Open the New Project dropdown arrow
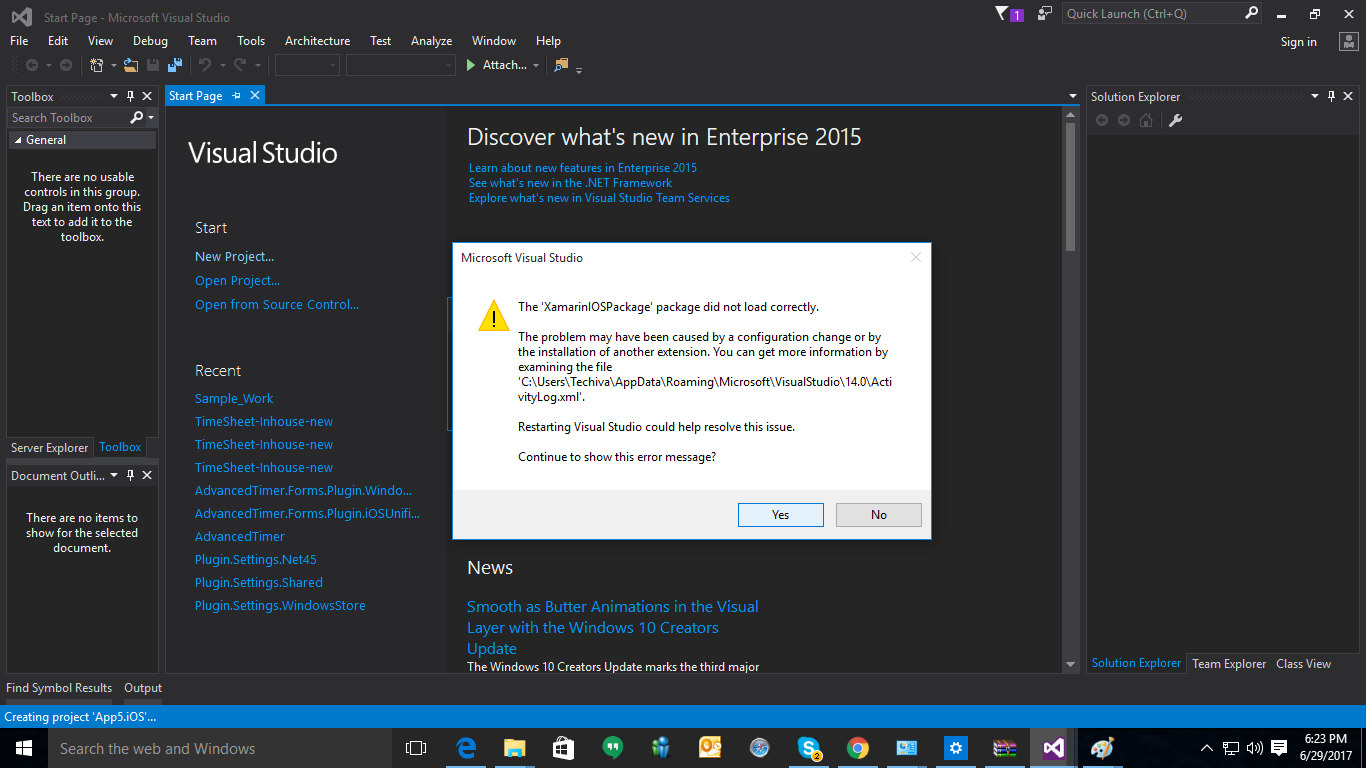Image resolution: width=1366 pixels, height=768 pixels. [x=113, y=65]
